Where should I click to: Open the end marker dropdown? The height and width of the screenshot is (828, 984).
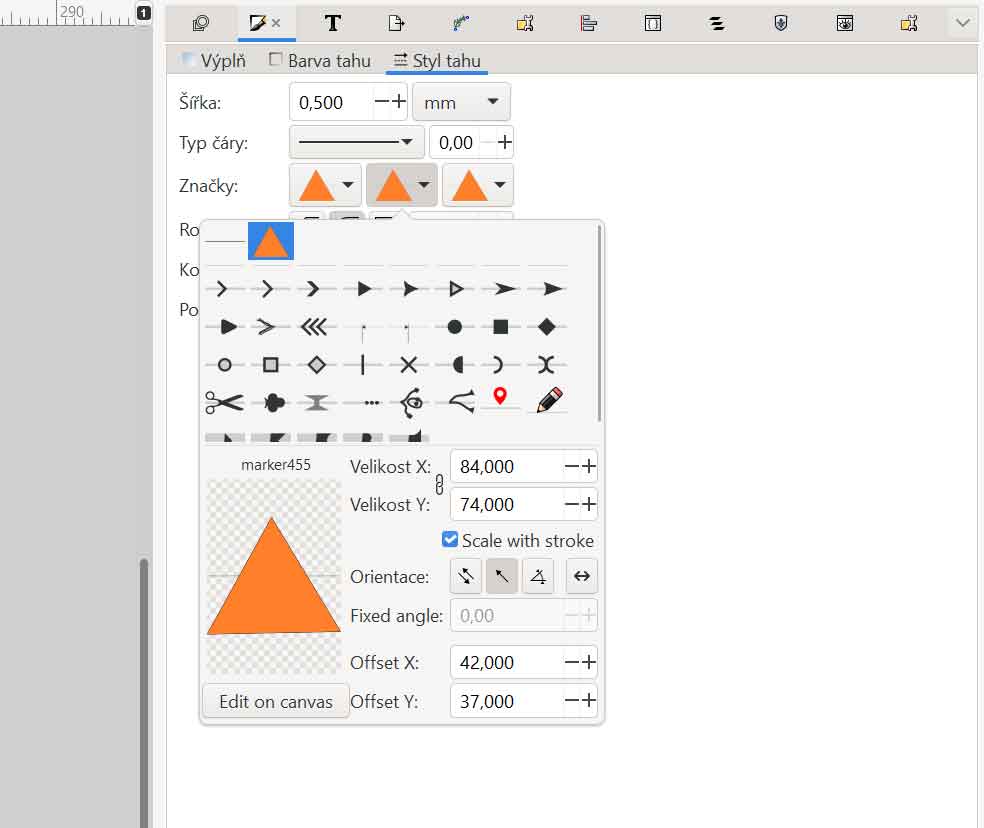point(477,185)
